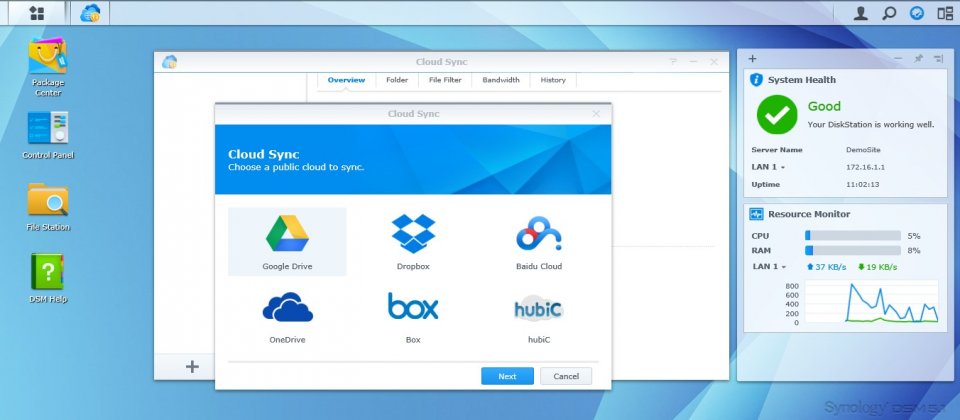Minimize the widget panel
960x420 pixels.
coord(898,59)
